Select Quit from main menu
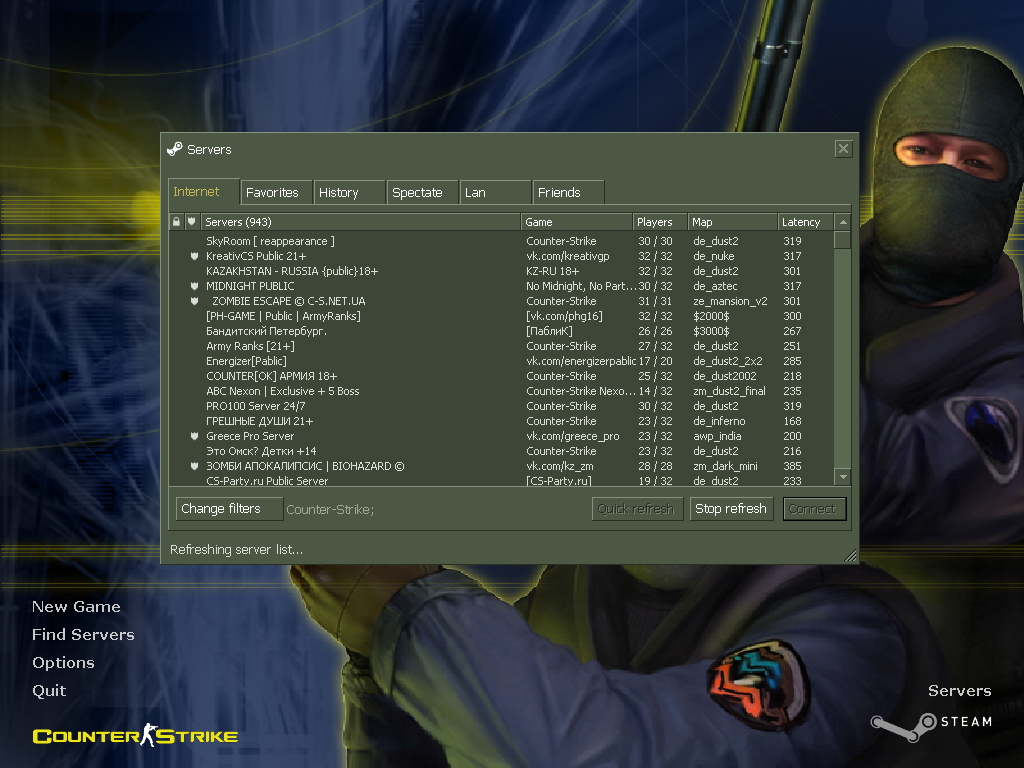 49,691
